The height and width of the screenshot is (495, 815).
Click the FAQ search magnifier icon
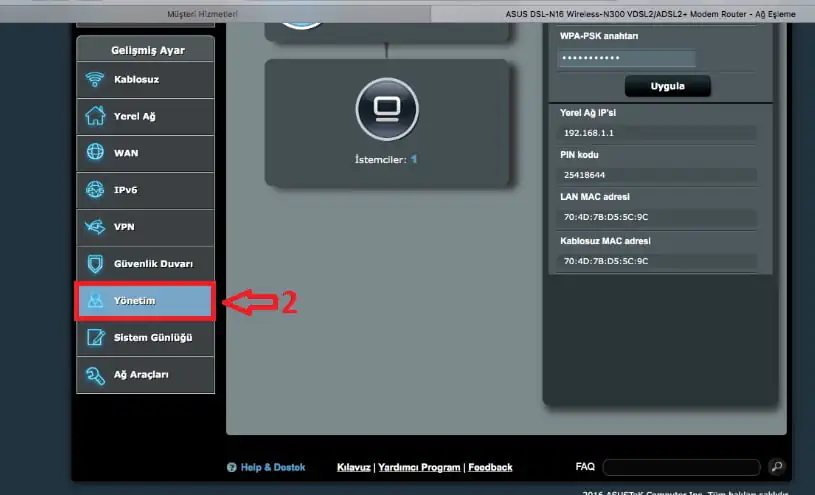coord(777,466)
